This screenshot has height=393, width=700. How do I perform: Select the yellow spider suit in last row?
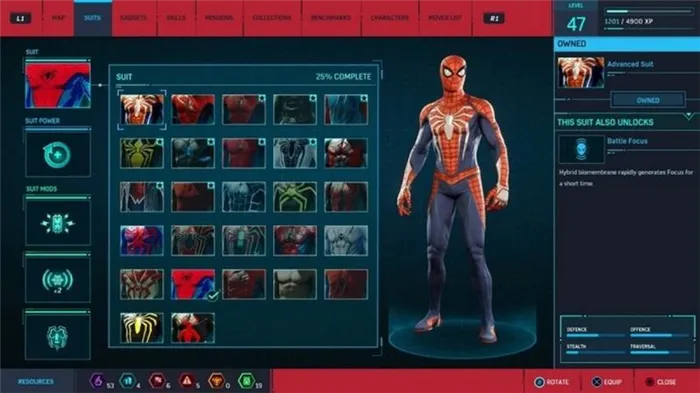pyautogui.click(x=142, y=328)
